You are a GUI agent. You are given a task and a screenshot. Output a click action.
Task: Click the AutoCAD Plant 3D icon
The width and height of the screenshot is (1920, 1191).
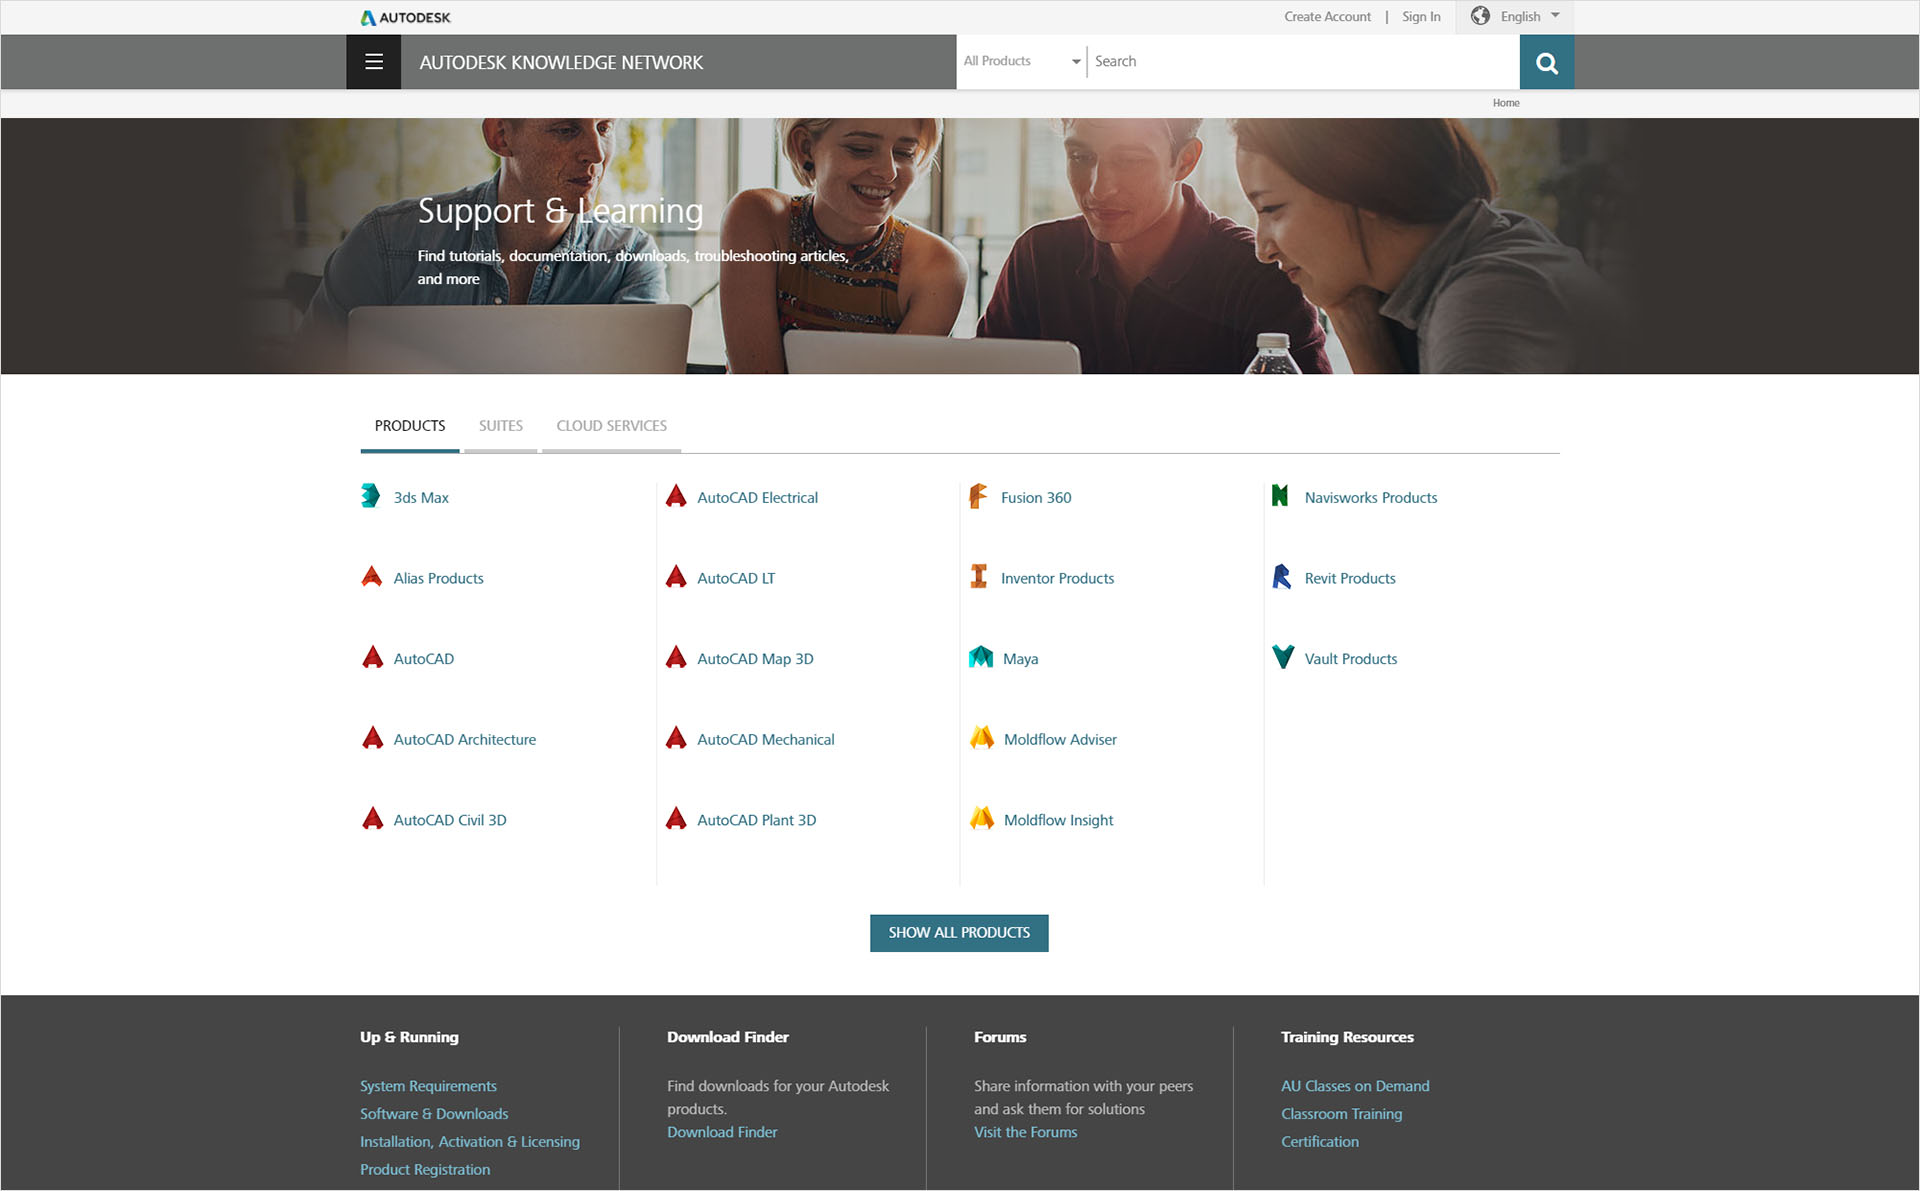(676, 819)
